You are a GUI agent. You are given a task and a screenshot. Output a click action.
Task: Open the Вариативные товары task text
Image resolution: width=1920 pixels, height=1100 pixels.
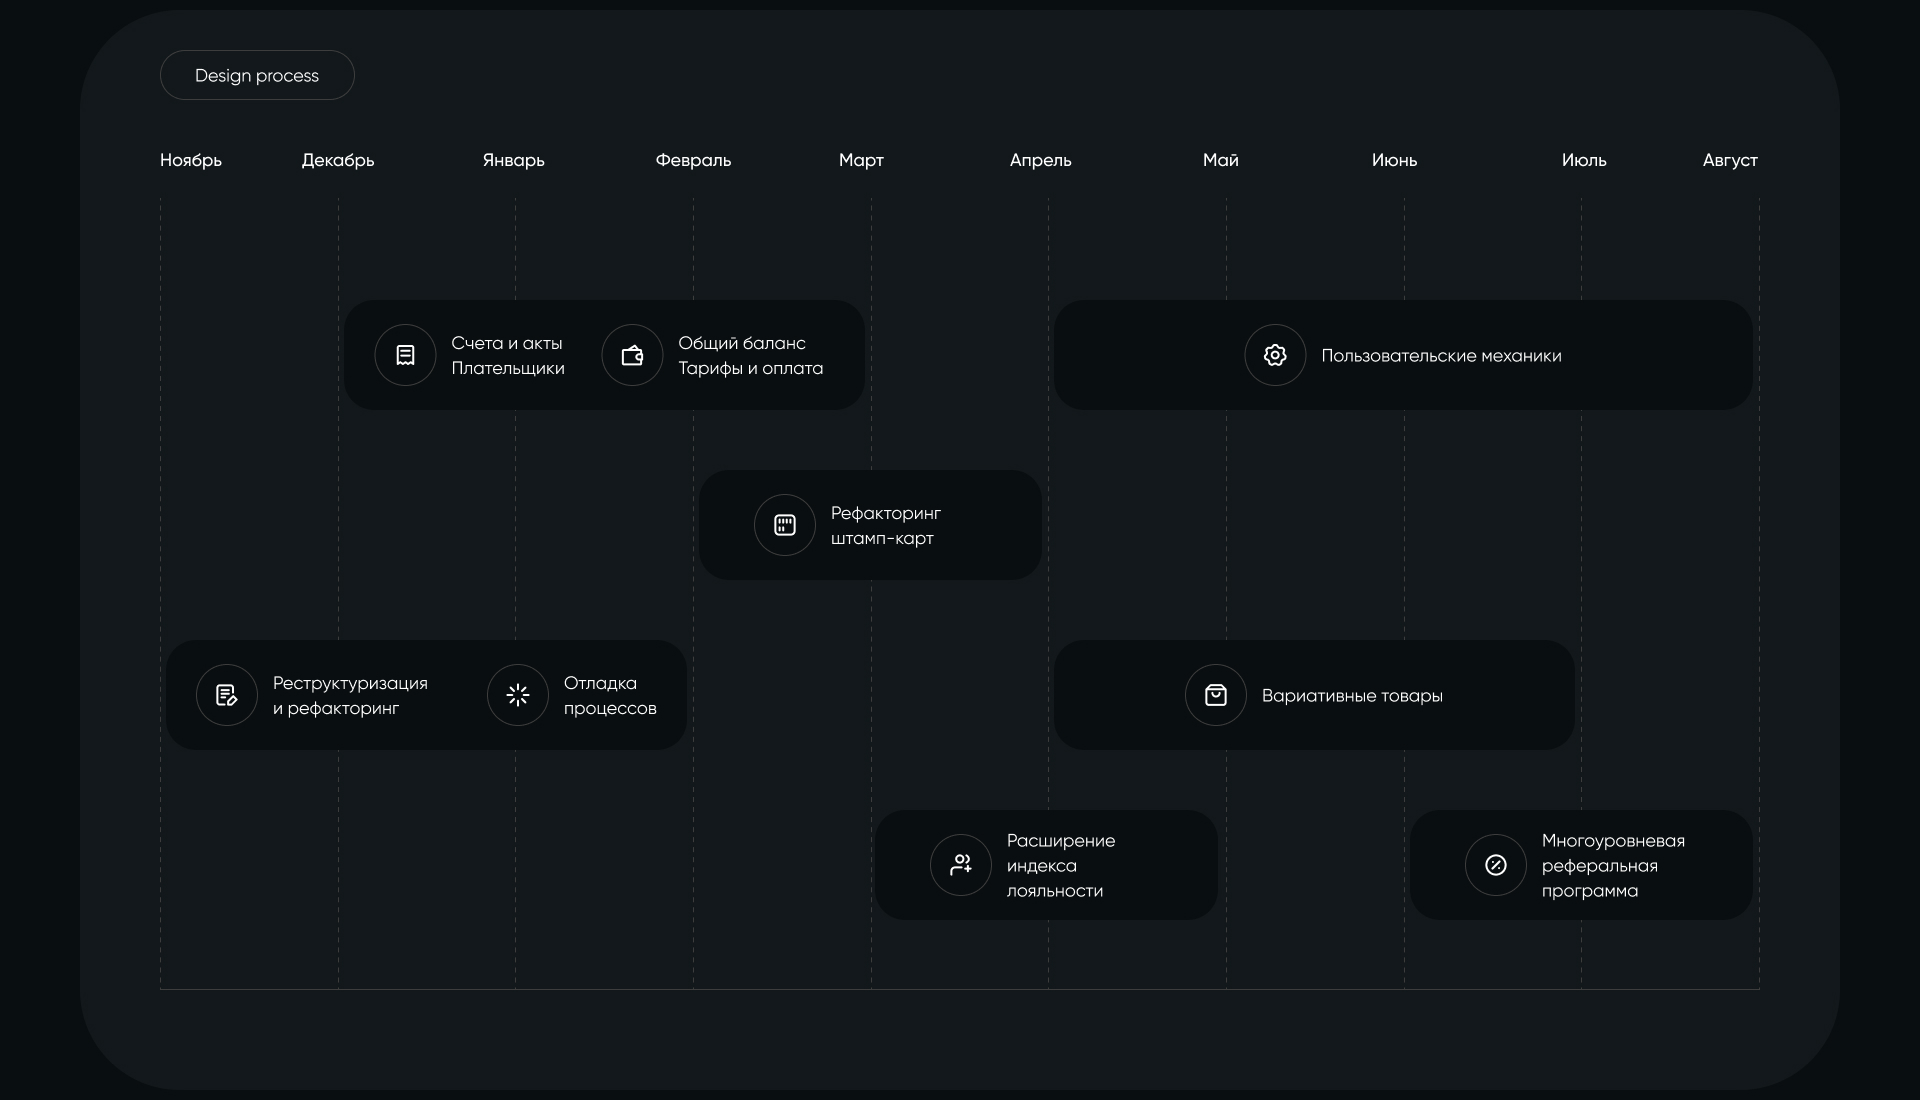[1352, 696]
